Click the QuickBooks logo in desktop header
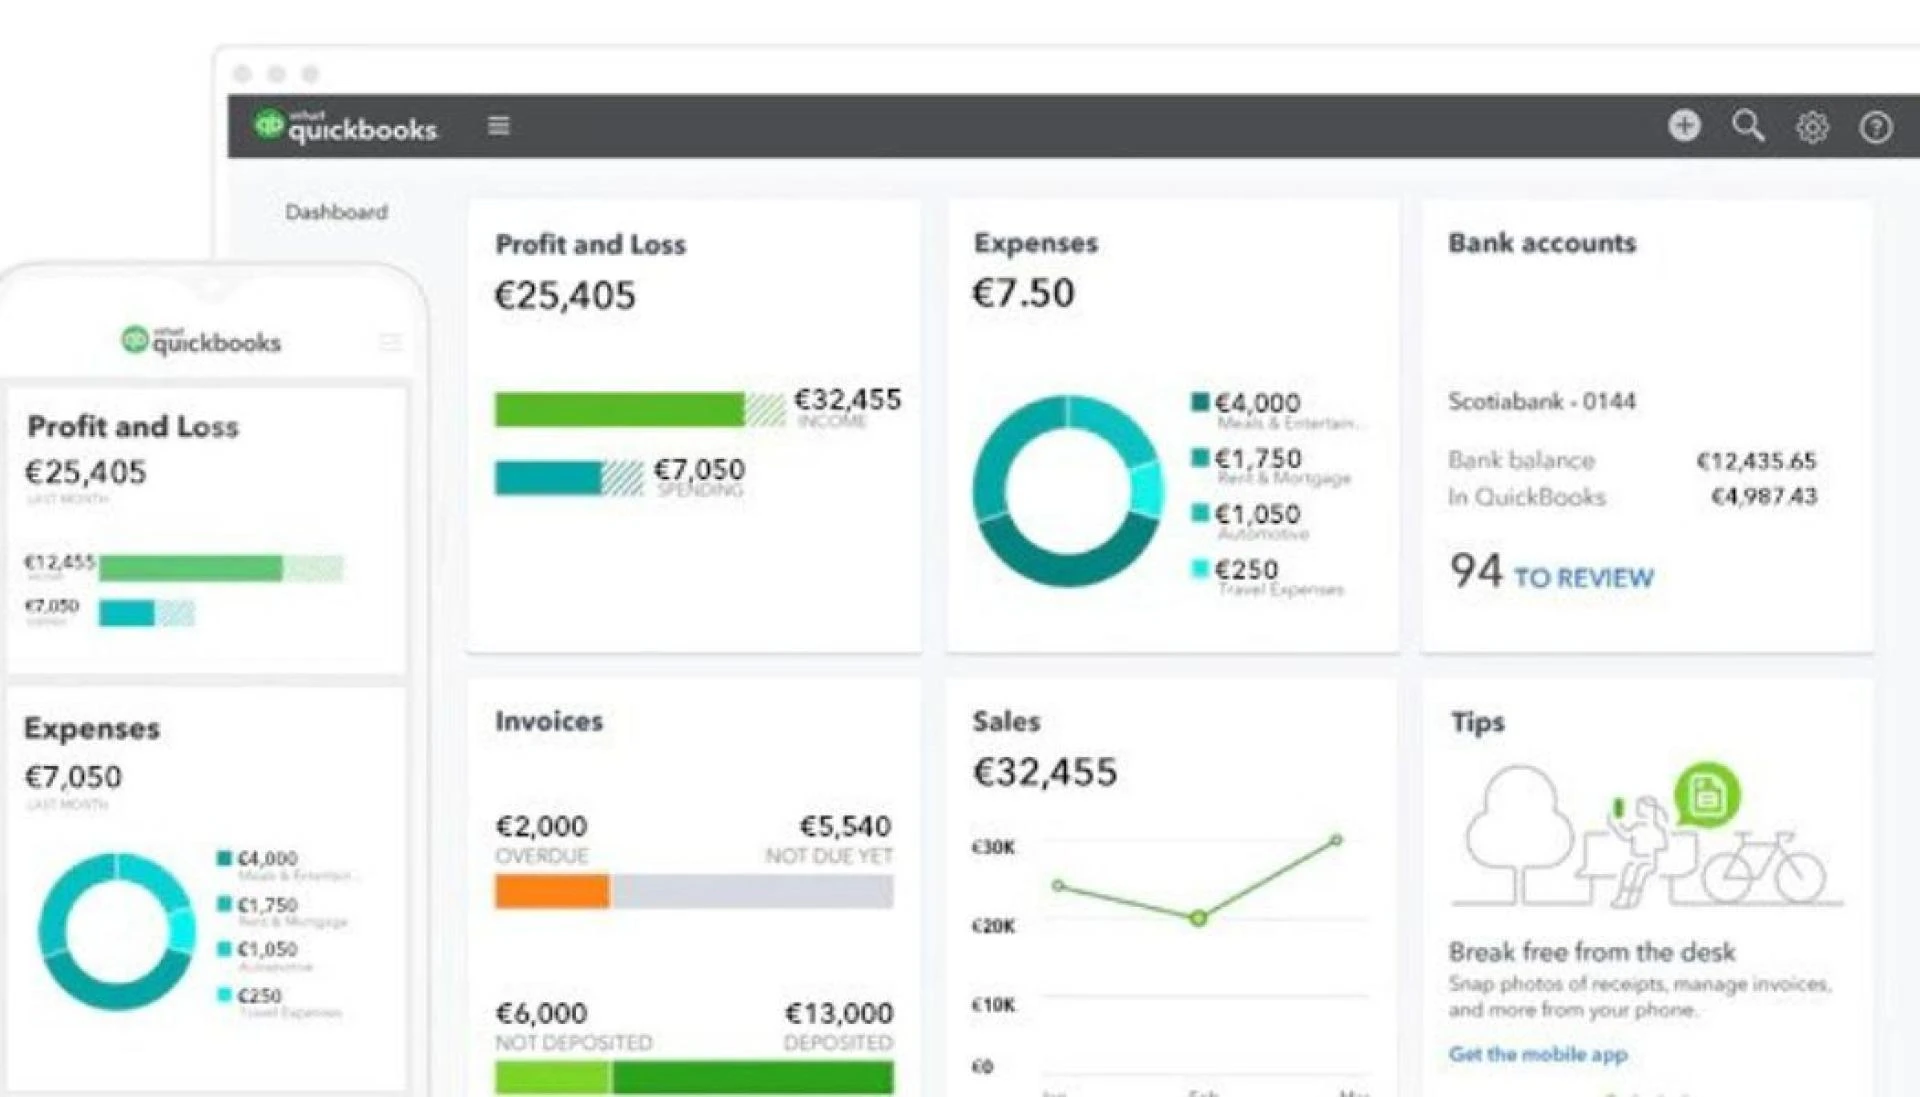This screenshot has width=1920, height=1097. coord(345,127)
